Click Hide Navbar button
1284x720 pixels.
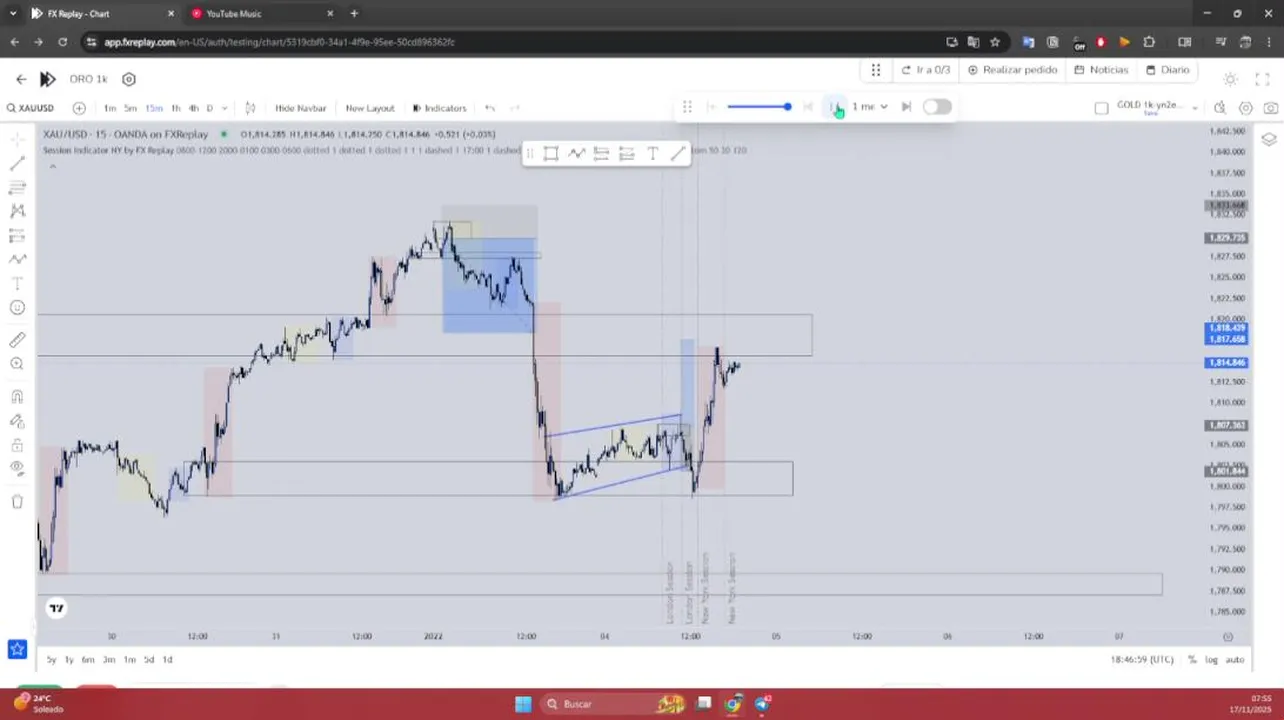coord(300,108)
